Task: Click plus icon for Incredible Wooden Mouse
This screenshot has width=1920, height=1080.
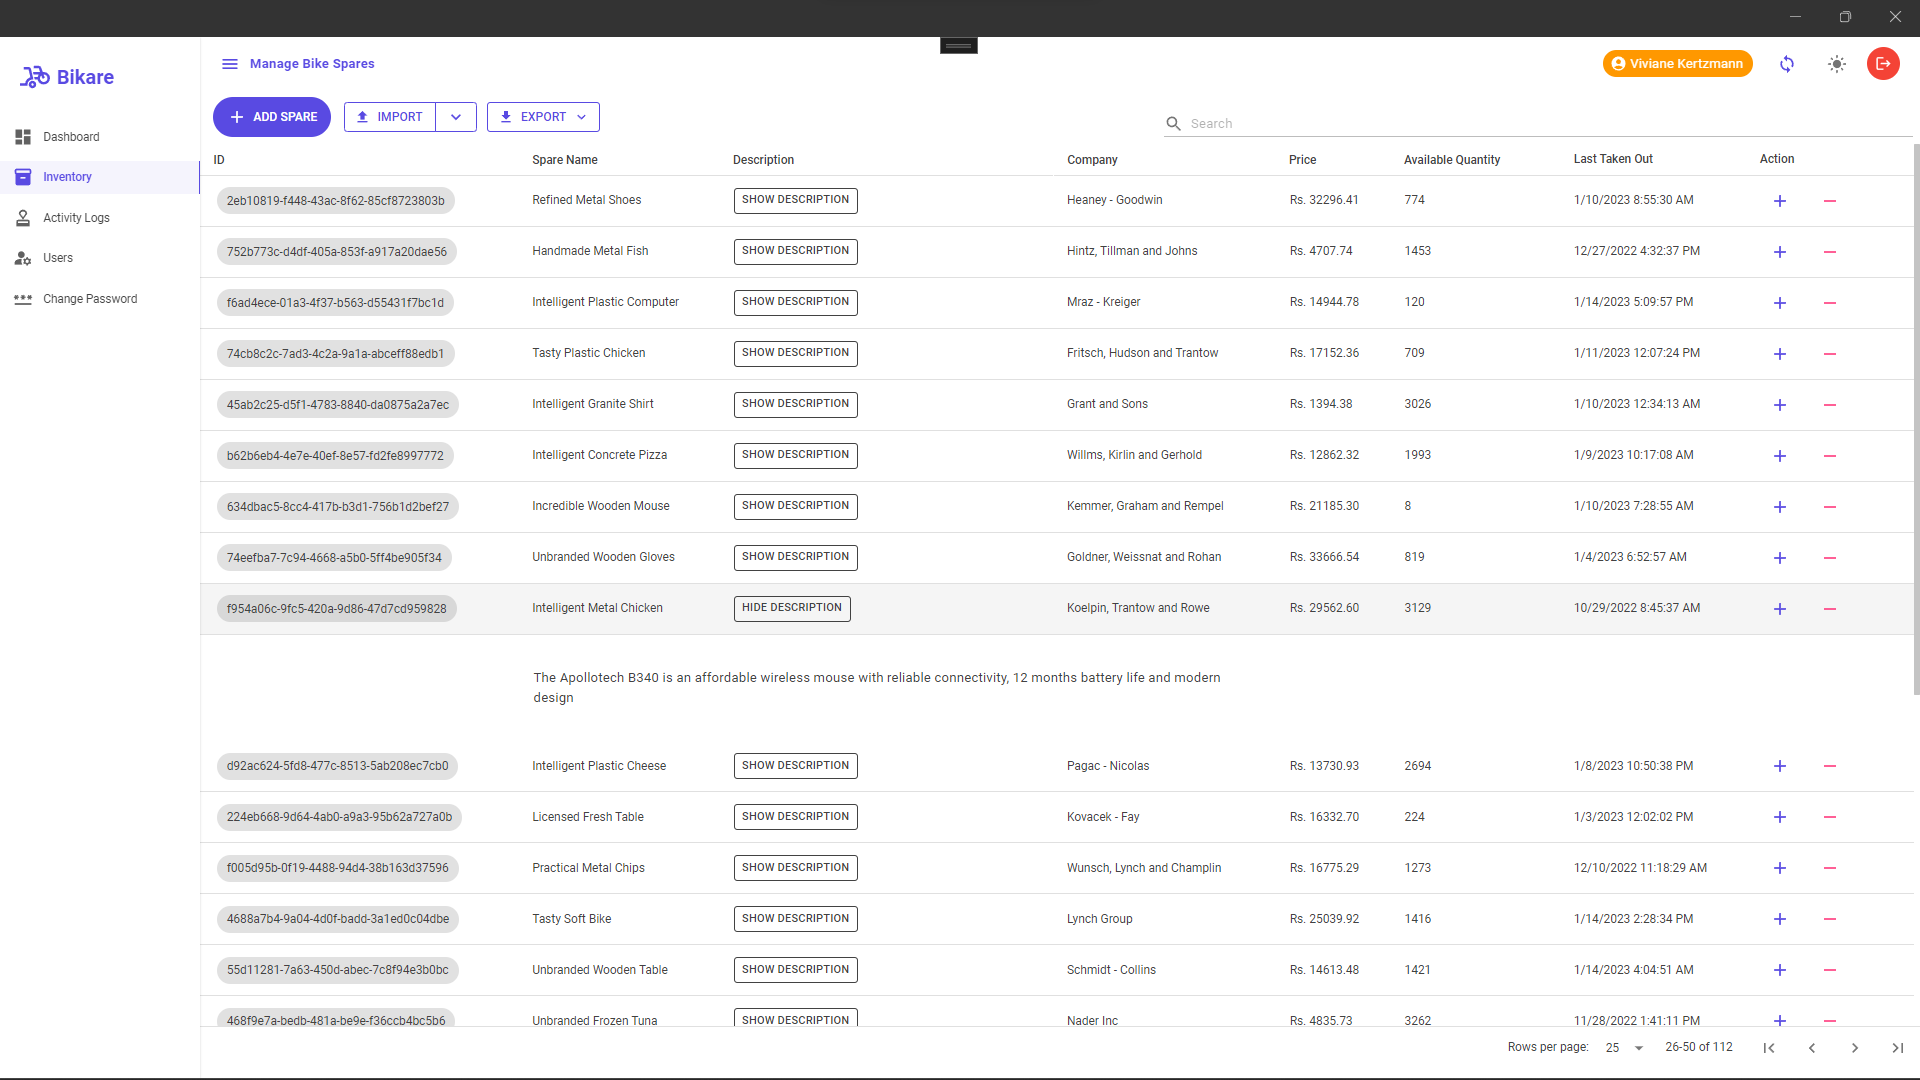Action: point(1780,506)
